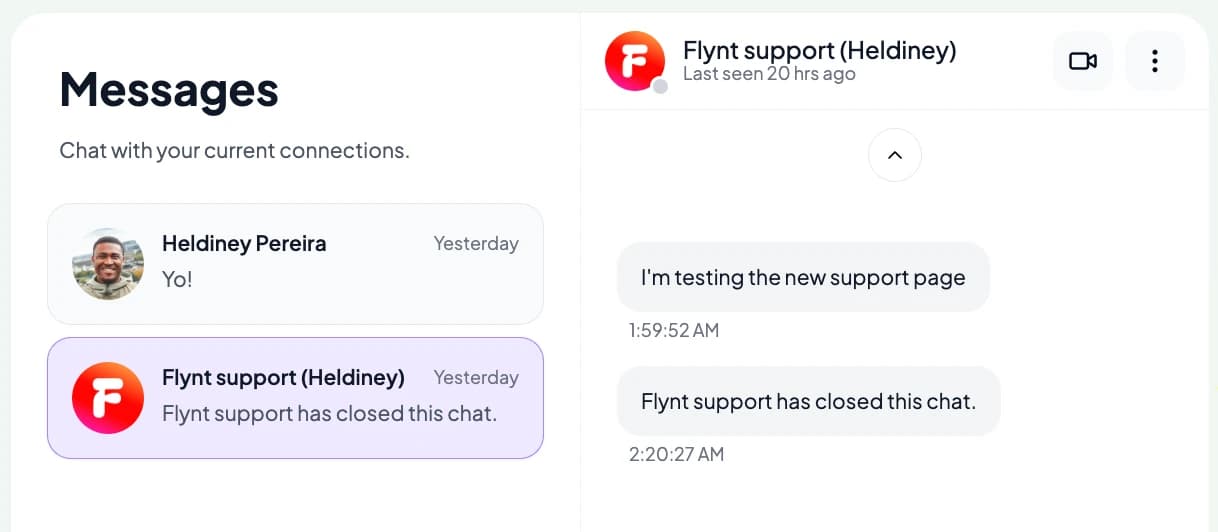This screenshot has width=1218, height=532.
Task: Select the Flynt support (Heldiney) conversation
Action: pyautogui.click(x=295, y=398)
